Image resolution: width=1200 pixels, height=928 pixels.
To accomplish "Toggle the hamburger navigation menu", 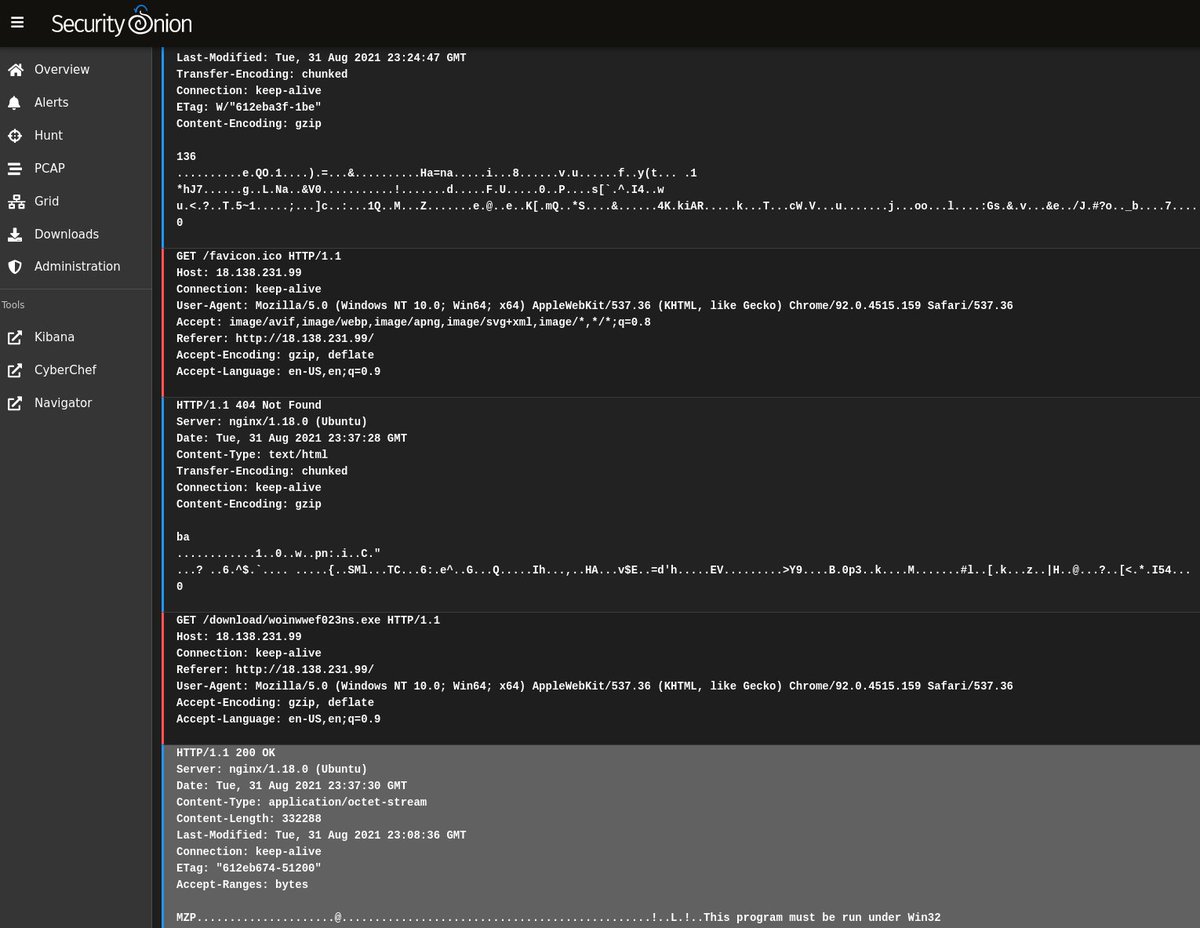I will pos(17,22).
